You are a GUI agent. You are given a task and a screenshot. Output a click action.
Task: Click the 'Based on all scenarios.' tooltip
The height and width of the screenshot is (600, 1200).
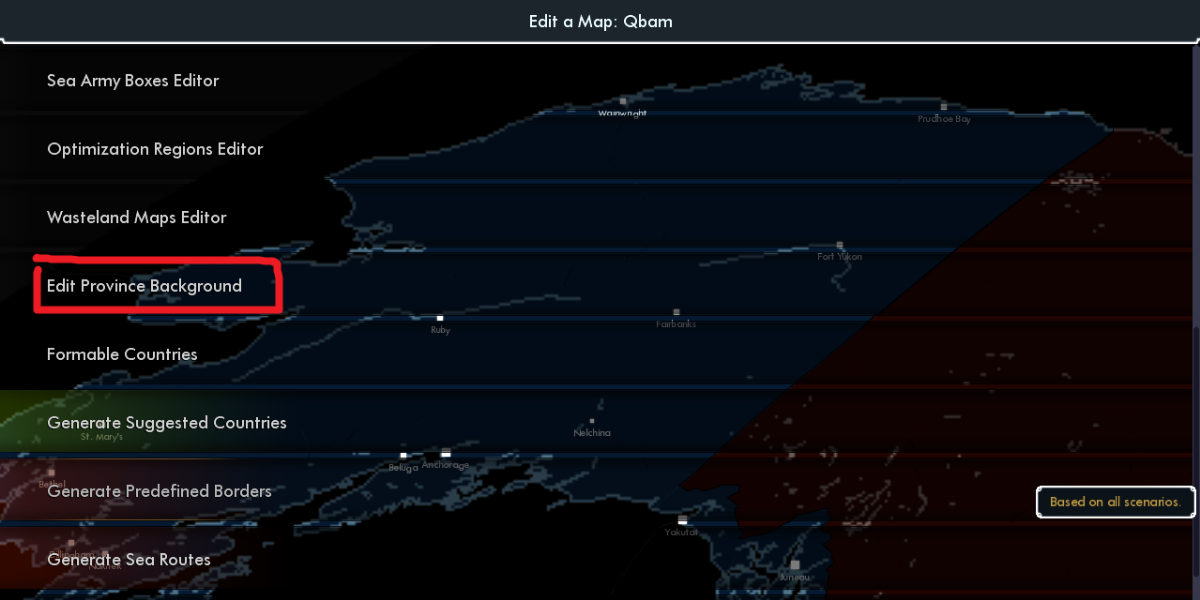click(x=1116, y=502)
